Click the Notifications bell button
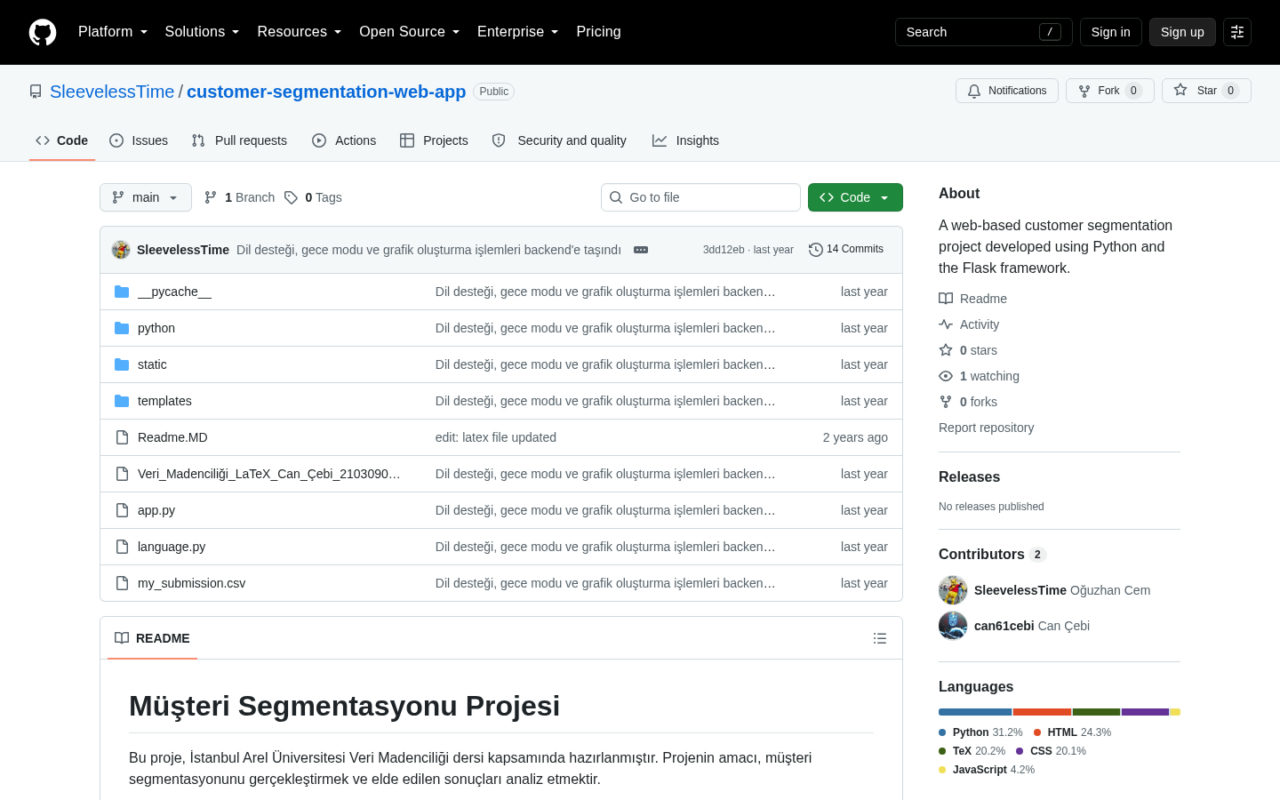 (1007, 91)
